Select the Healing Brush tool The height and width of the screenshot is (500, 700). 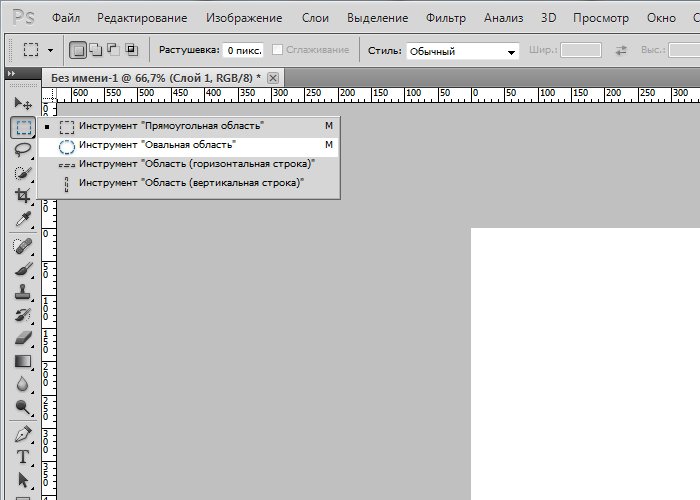[23, 245]
